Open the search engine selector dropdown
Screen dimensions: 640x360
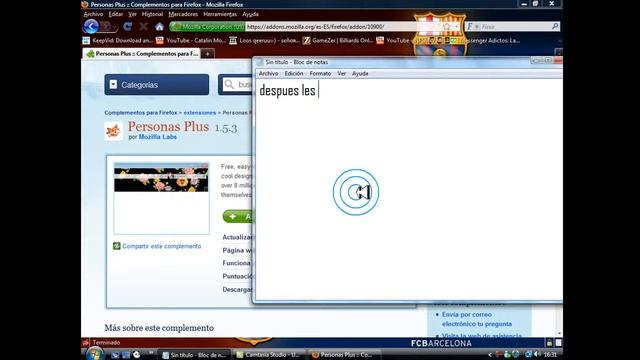point(472,27)
